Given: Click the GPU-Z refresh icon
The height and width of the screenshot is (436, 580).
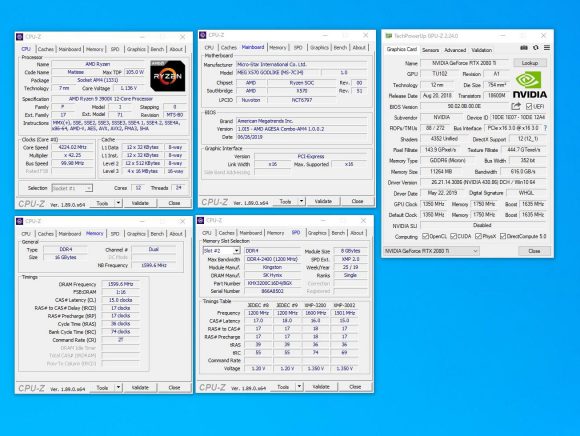Looking at the screenshot, I should coord(536,48).
